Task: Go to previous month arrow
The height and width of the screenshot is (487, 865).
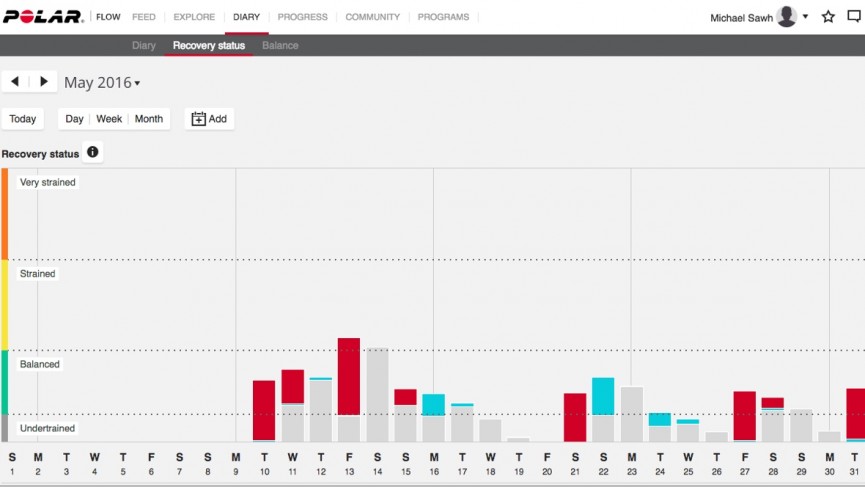Action: pyautogui.click(x=15, y=82)
